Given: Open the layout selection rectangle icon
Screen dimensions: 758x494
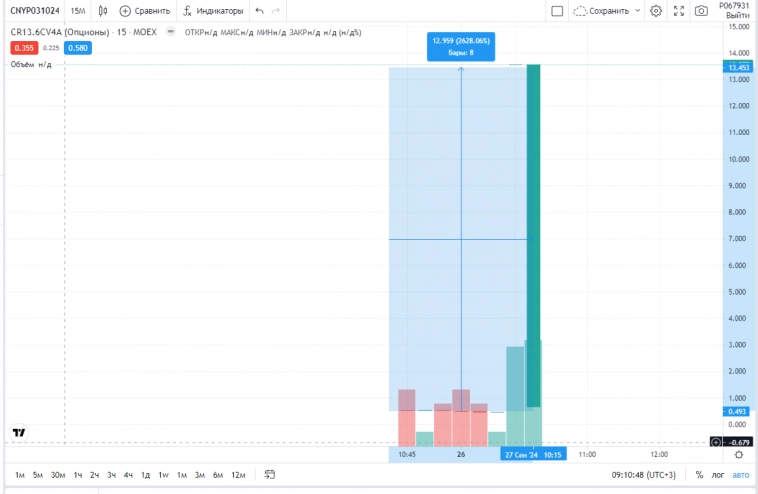Looking at the screenshot, I should coord(557,11).
